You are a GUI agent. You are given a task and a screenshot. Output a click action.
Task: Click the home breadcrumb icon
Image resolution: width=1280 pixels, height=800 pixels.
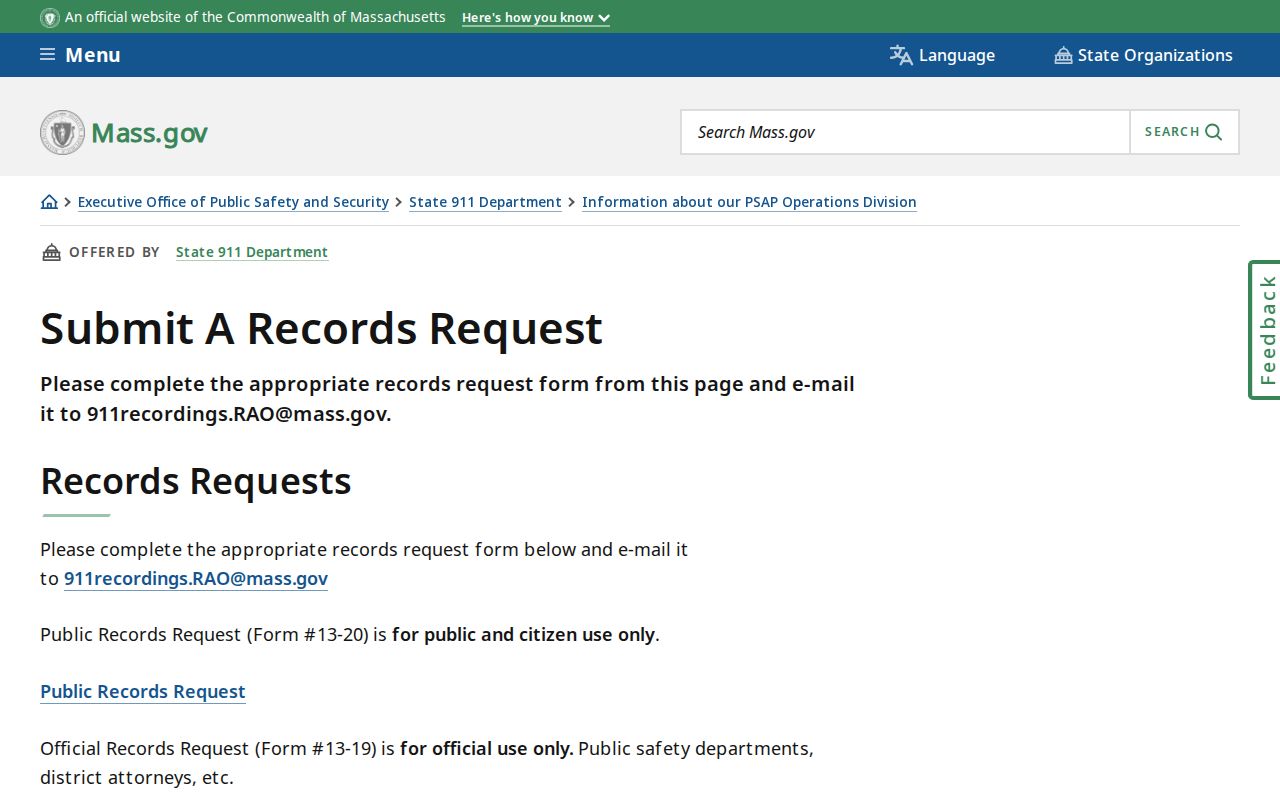[49, 202]
